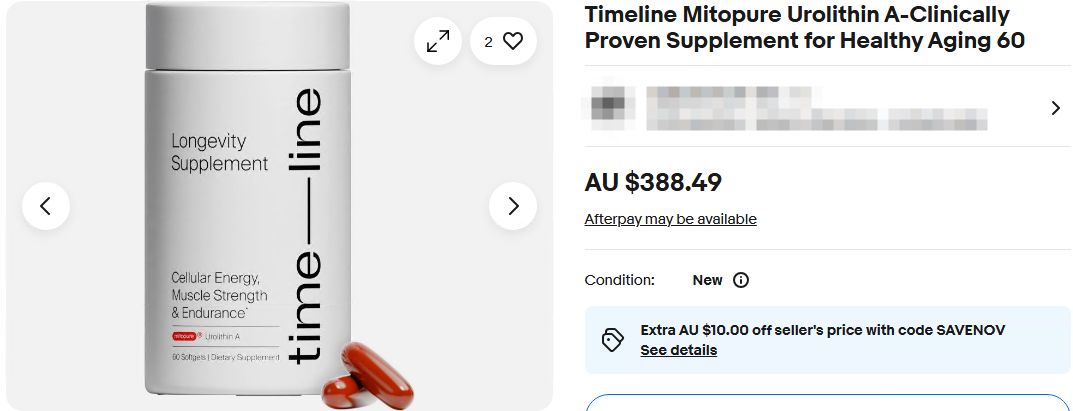Click the Timeline Mitopure product title
This screenshot has height=411, width=1073.
804,28
